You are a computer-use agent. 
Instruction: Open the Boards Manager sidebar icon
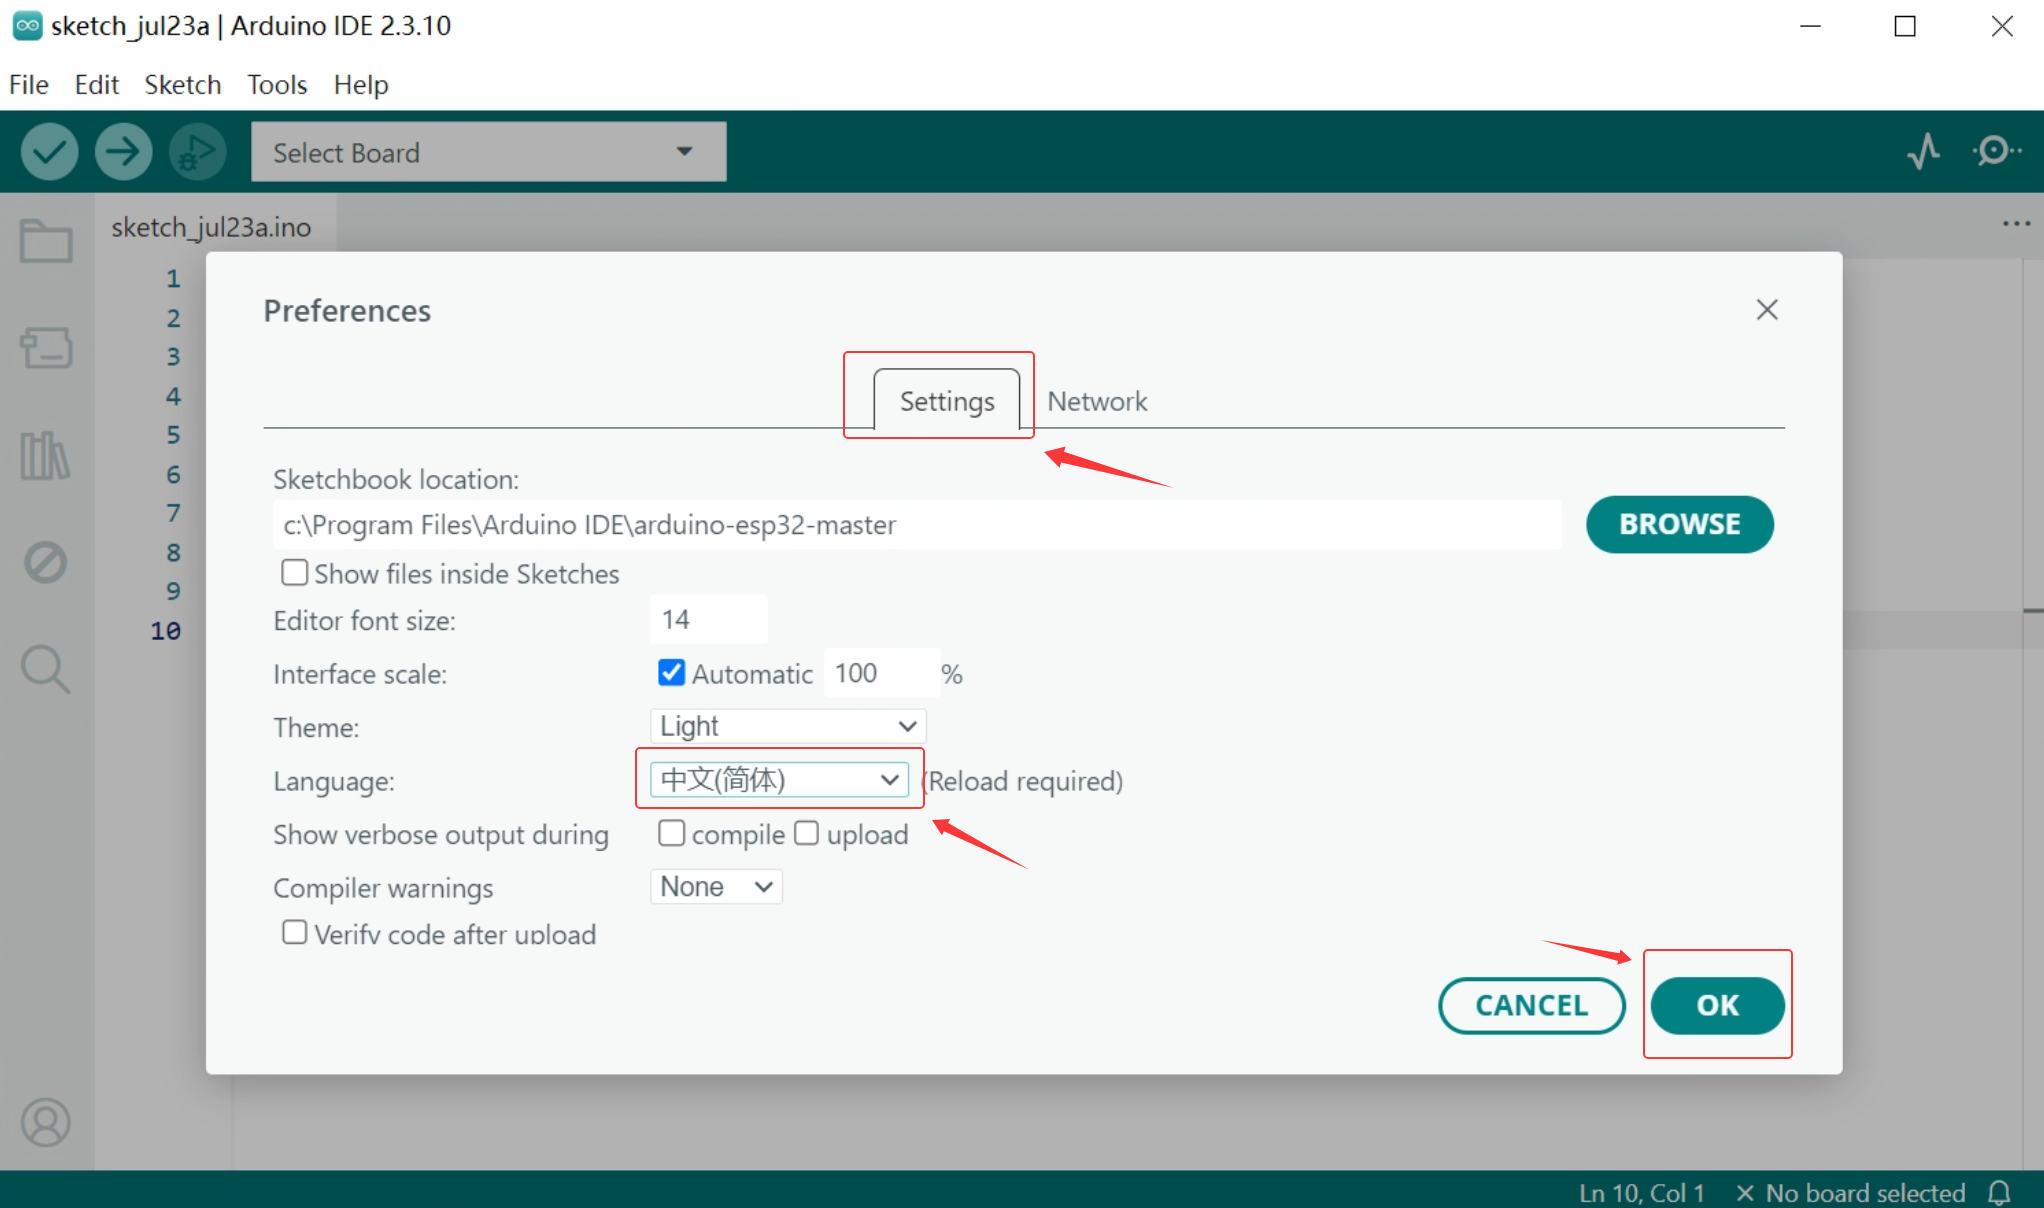coord(46,348)
